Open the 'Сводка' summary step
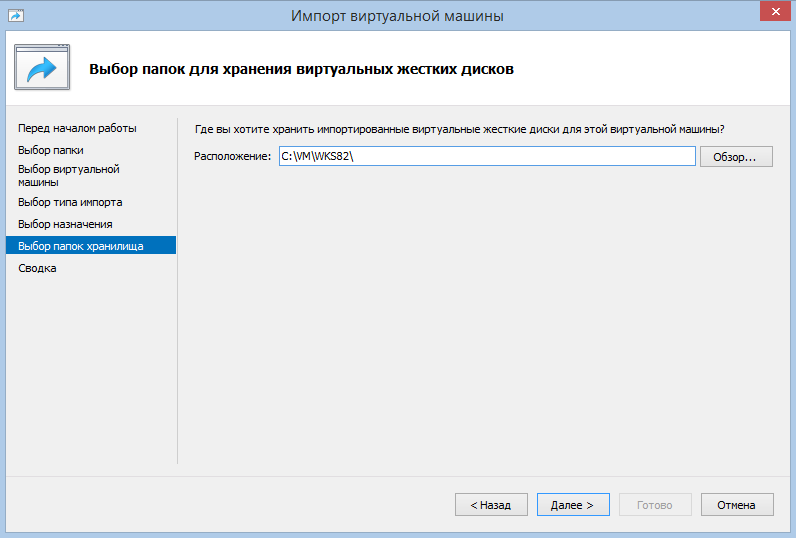 coord(38,268)
